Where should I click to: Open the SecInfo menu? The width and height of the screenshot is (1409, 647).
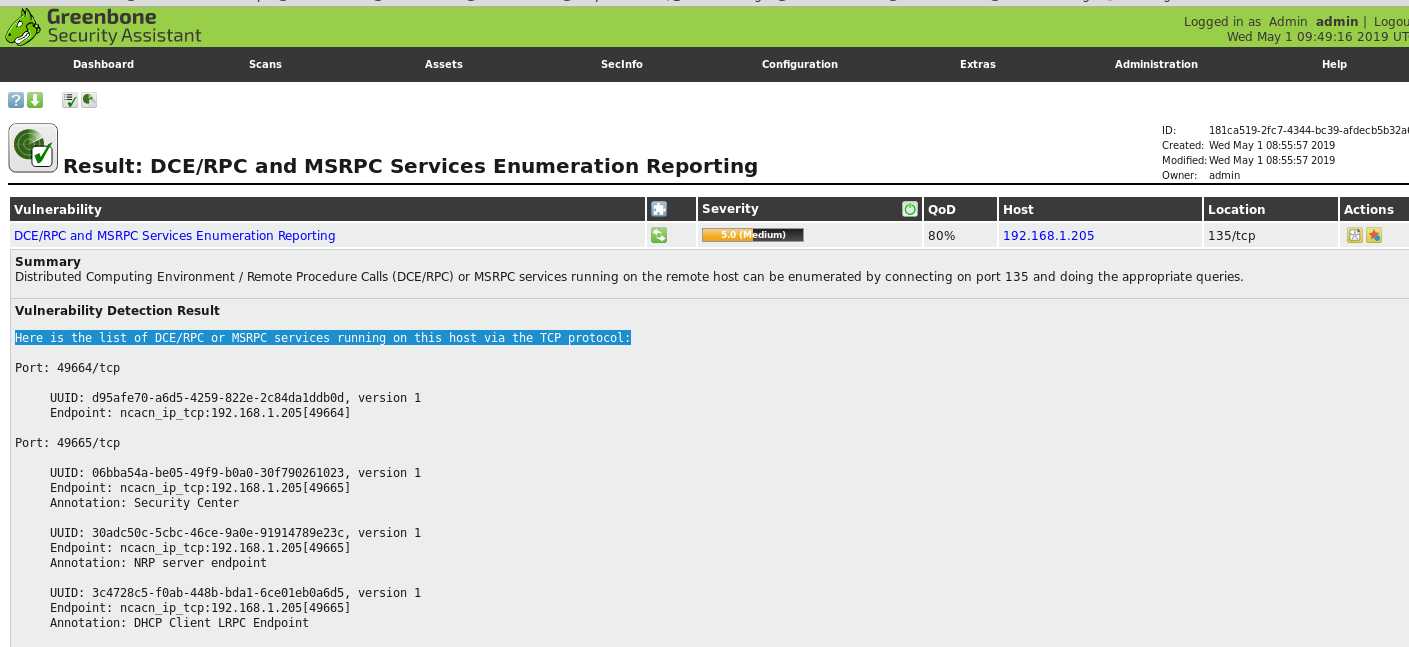point(622,64)
